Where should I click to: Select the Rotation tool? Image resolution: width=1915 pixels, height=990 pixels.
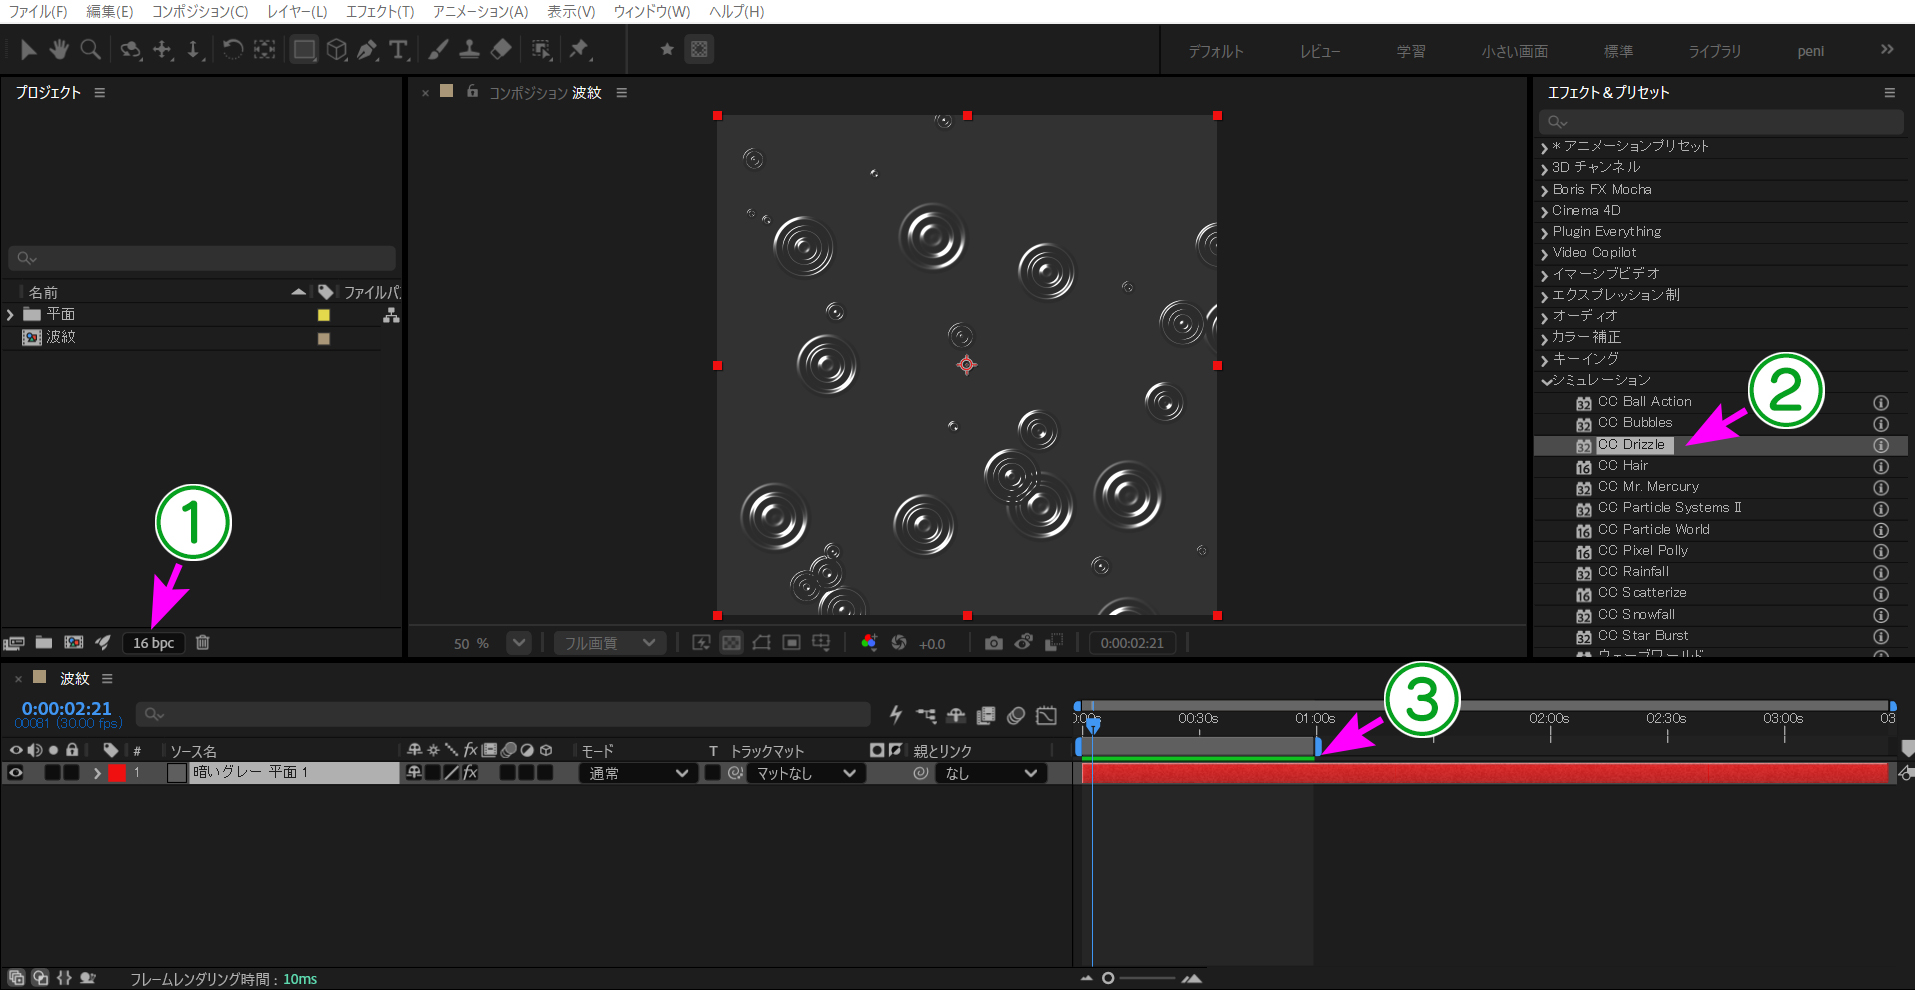(x=233, y=49)
